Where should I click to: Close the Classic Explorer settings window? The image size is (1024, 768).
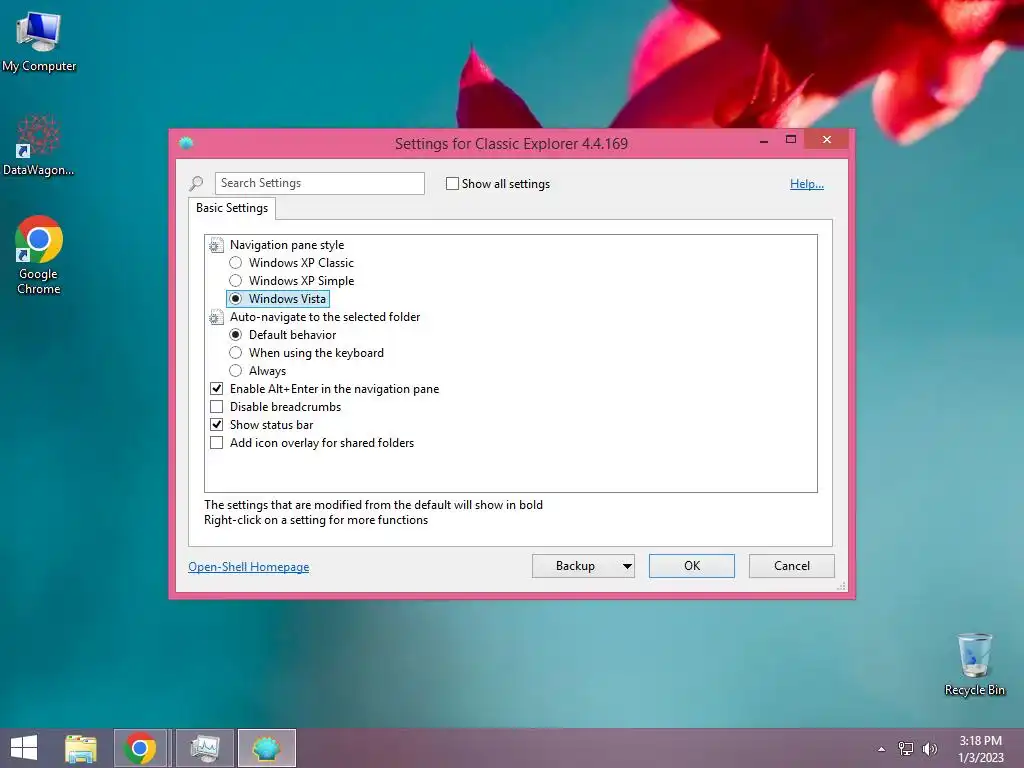(827, 140)
